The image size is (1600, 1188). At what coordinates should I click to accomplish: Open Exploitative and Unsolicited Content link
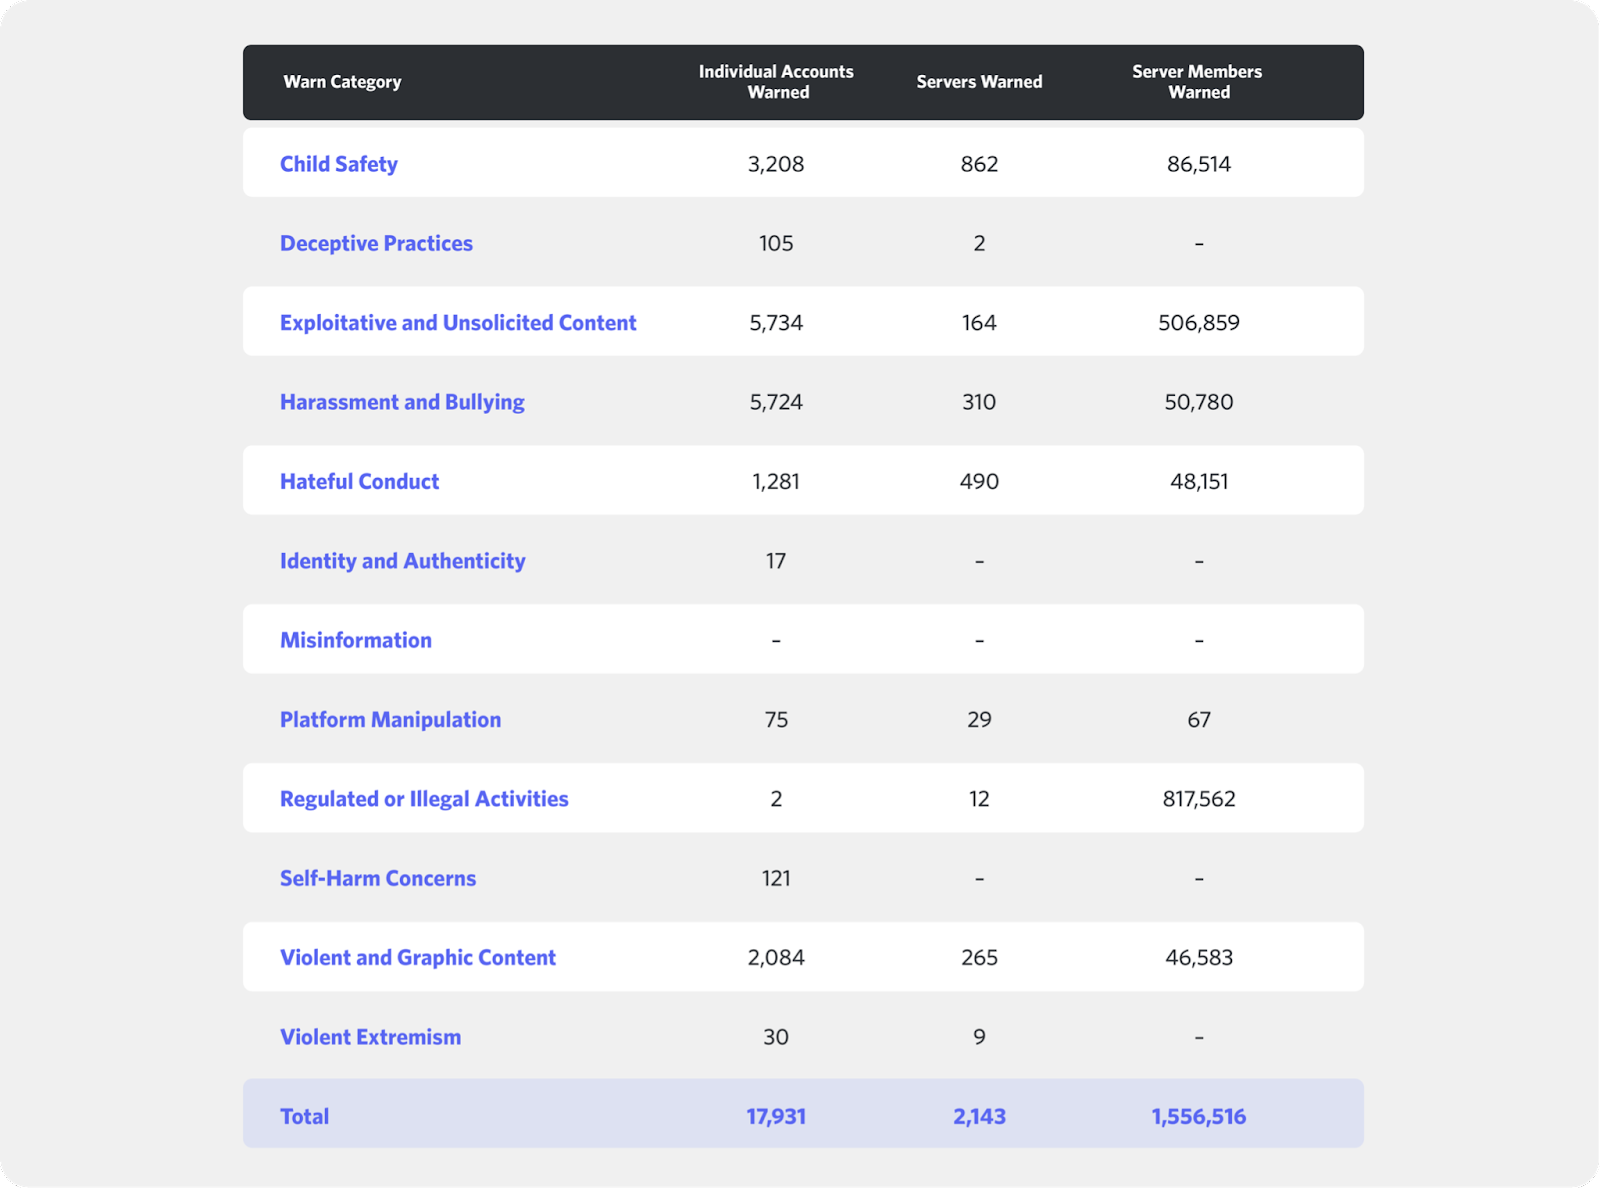pos(458,322)
